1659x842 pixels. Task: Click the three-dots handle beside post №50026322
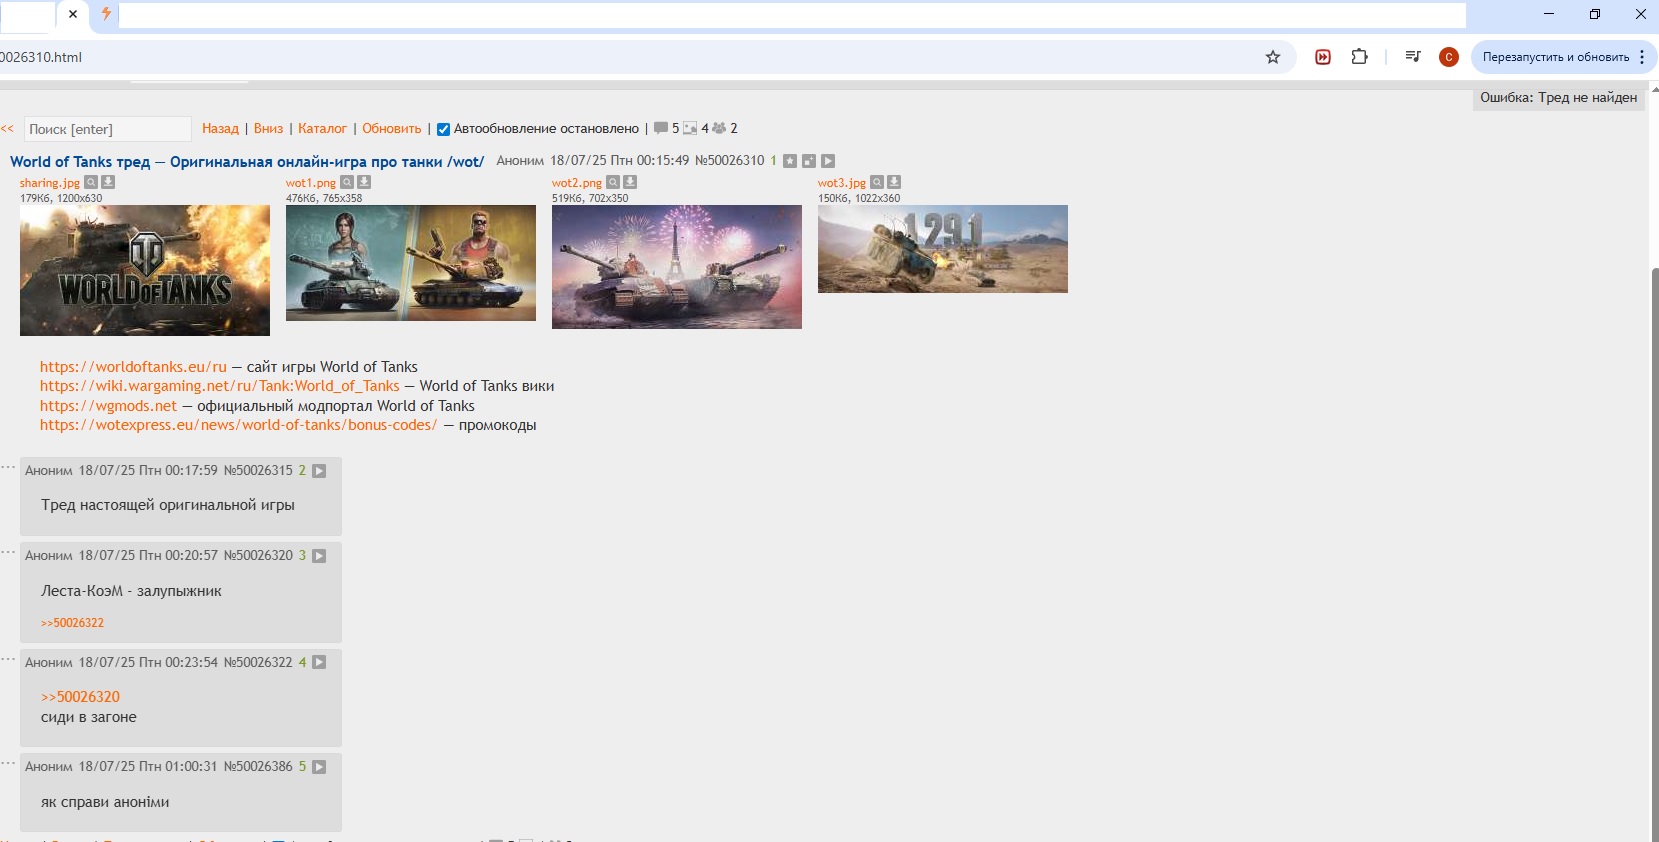(x=8, y=659)
